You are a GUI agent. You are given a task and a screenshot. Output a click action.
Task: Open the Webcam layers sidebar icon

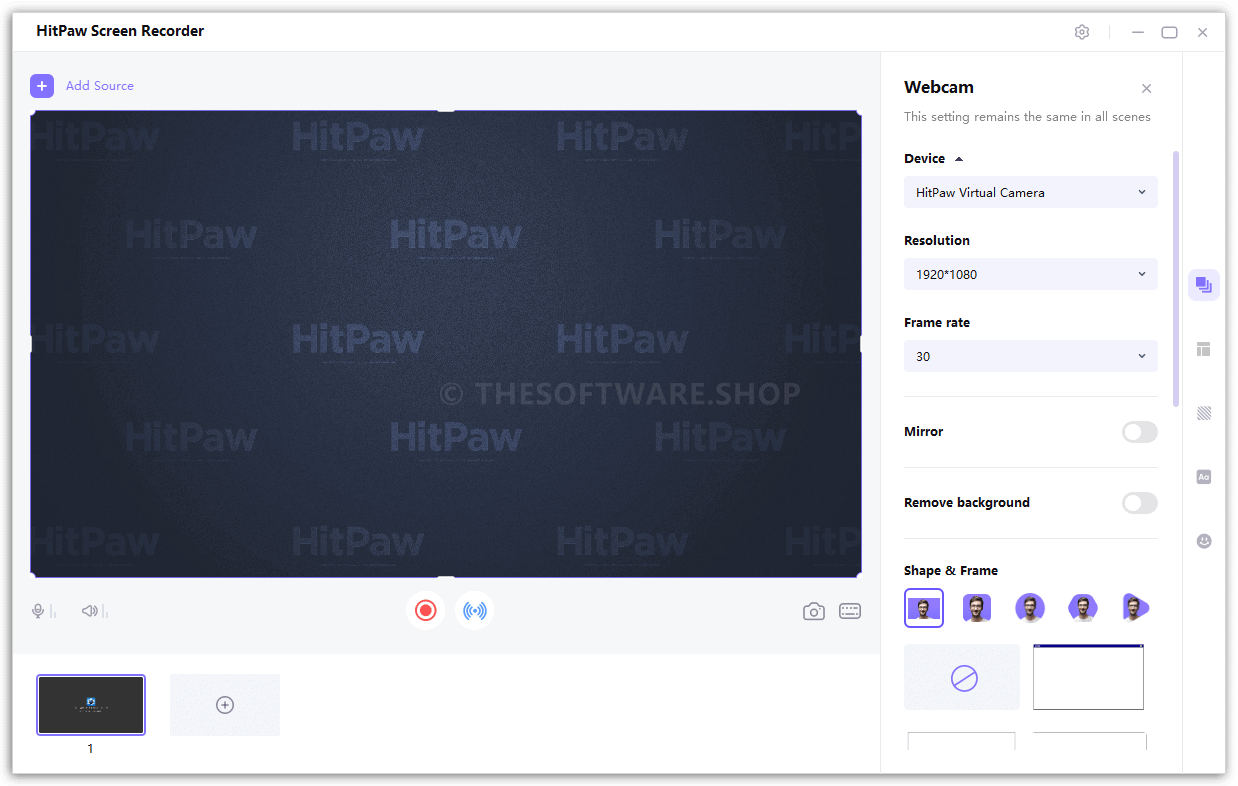1204,285
